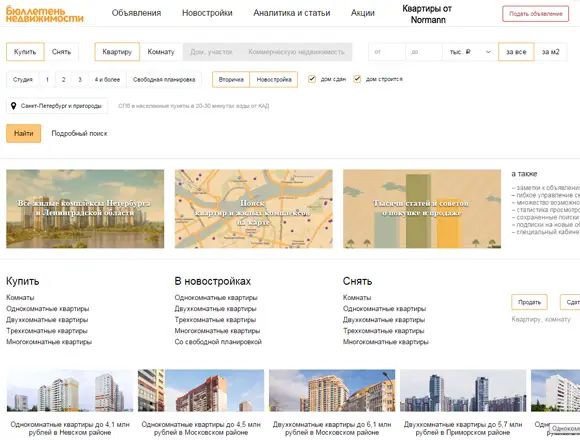The height and width of the screenshot is (440, 580).
Task: Select Свободная планировка filter
Action: (164, 79)
